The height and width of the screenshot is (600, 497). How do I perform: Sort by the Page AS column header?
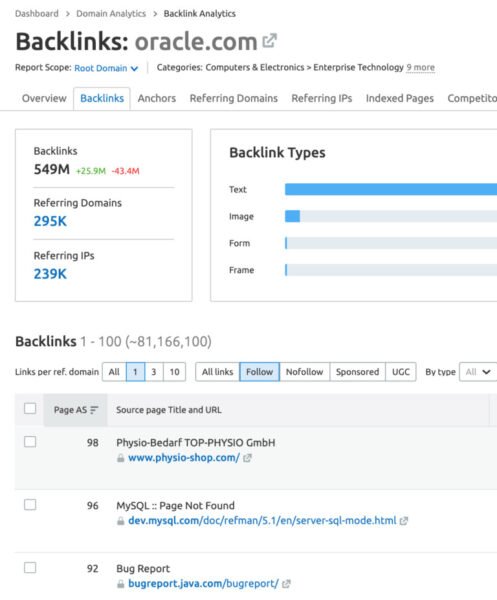(75, 410)
